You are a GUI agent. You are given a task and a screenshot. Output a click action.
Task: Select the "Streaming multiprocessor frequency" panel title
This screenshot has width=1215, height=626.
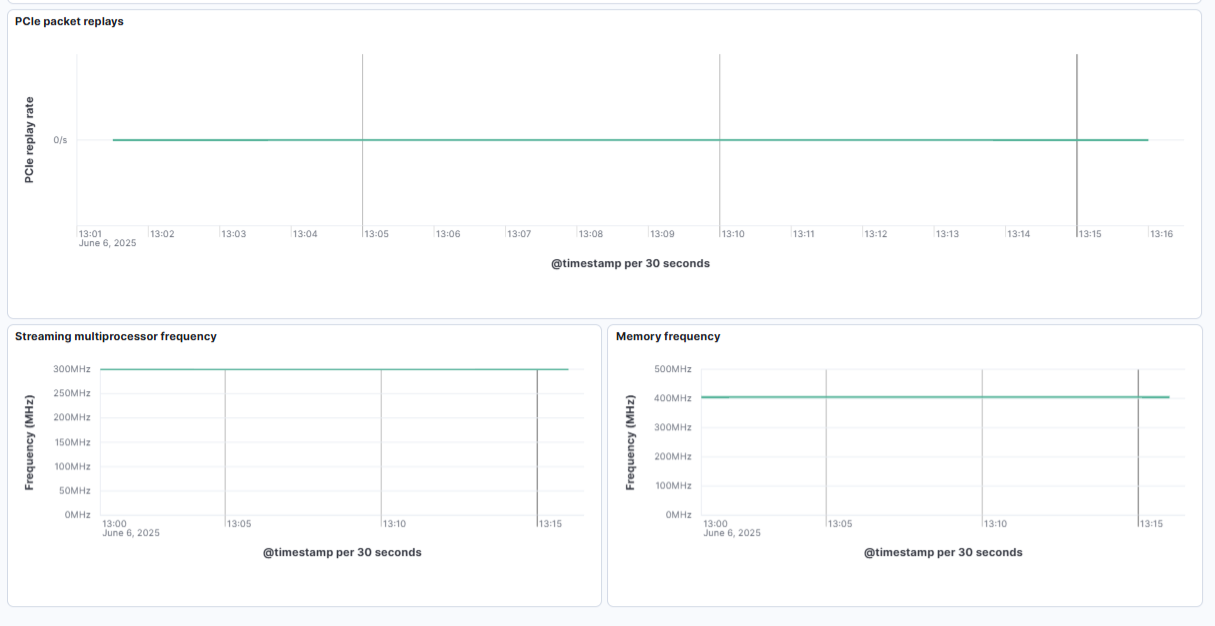115,336
